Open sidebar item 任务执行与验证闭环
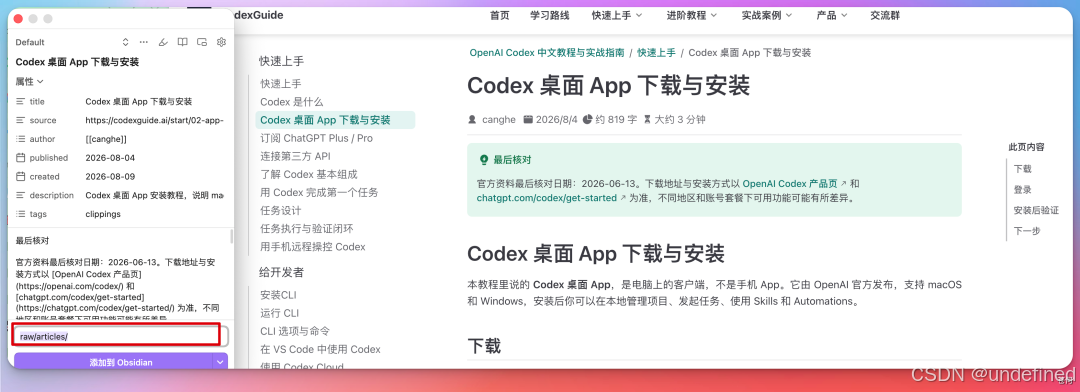Screen dimensions: 1080x392 (x=307, y=228)
